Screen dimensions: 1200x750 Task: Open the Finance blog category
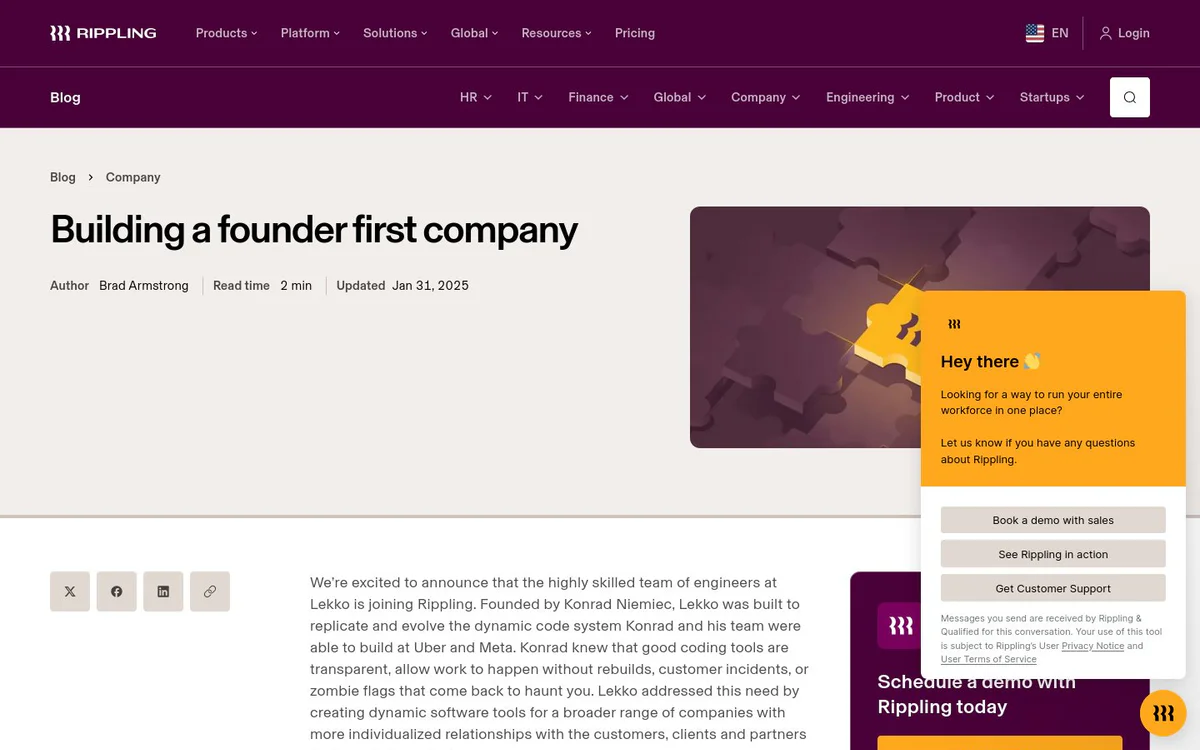tap(598, 97)
